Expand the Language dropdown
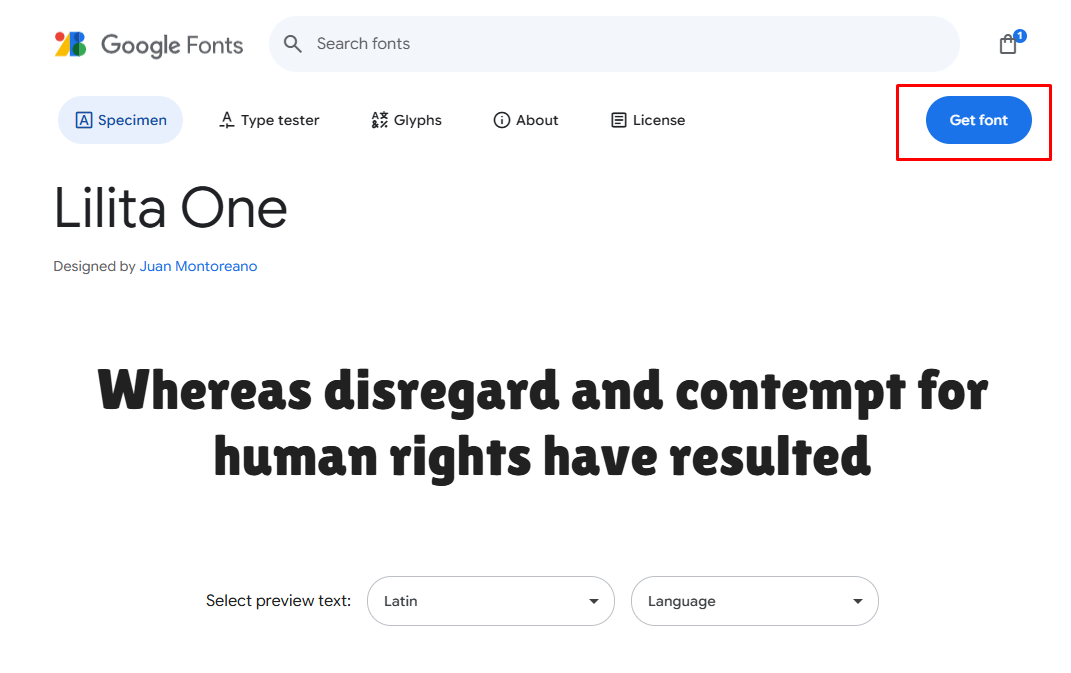The image size is (1071, 673). 755,601
